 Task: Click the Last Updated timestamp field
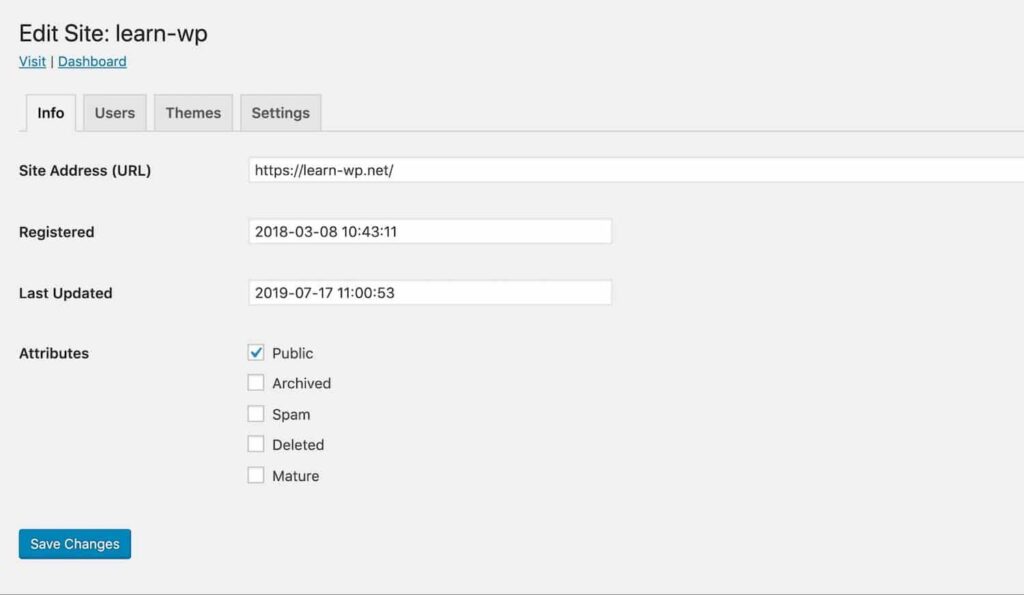pyautogui.click(x=430, y=292)
